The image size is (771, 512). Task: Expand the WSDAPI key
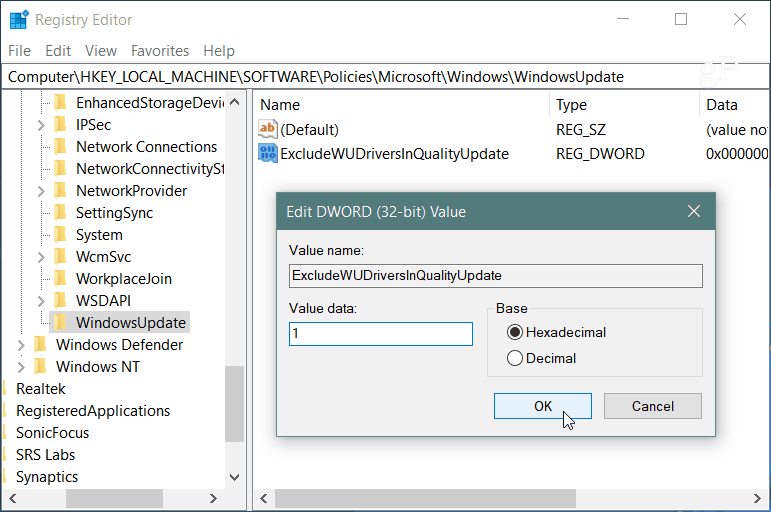tap(41, 301)
